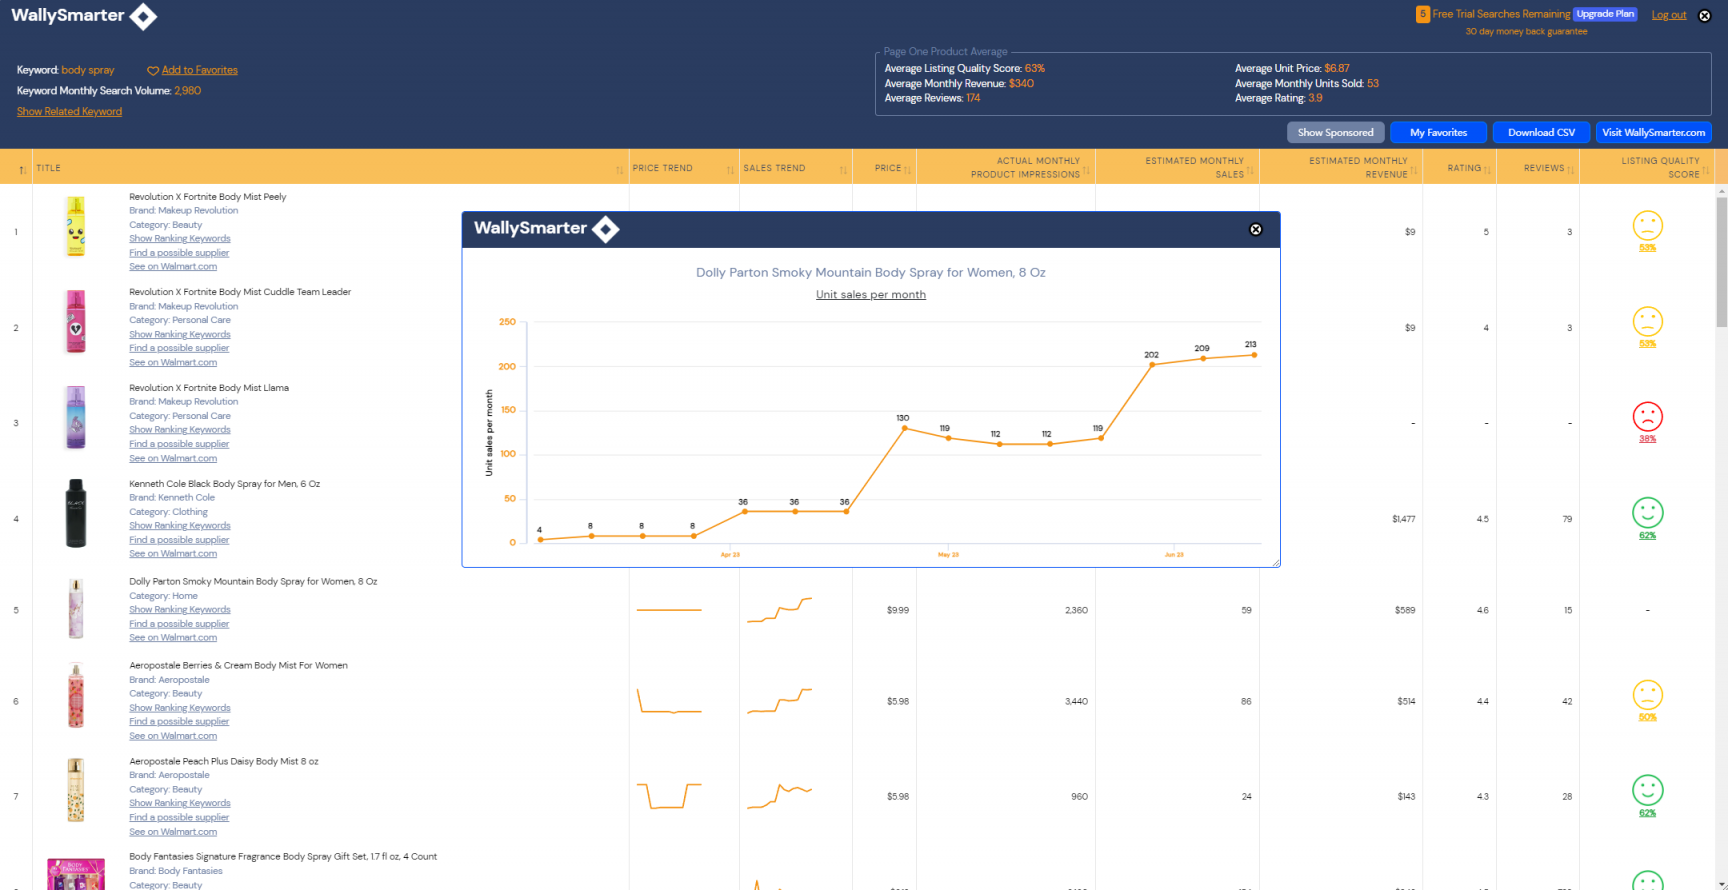1728x890 pixels.
Task: Open Aeropostale Peach Plus Daisy price trend sparkline
Action: tap(669, 796)
